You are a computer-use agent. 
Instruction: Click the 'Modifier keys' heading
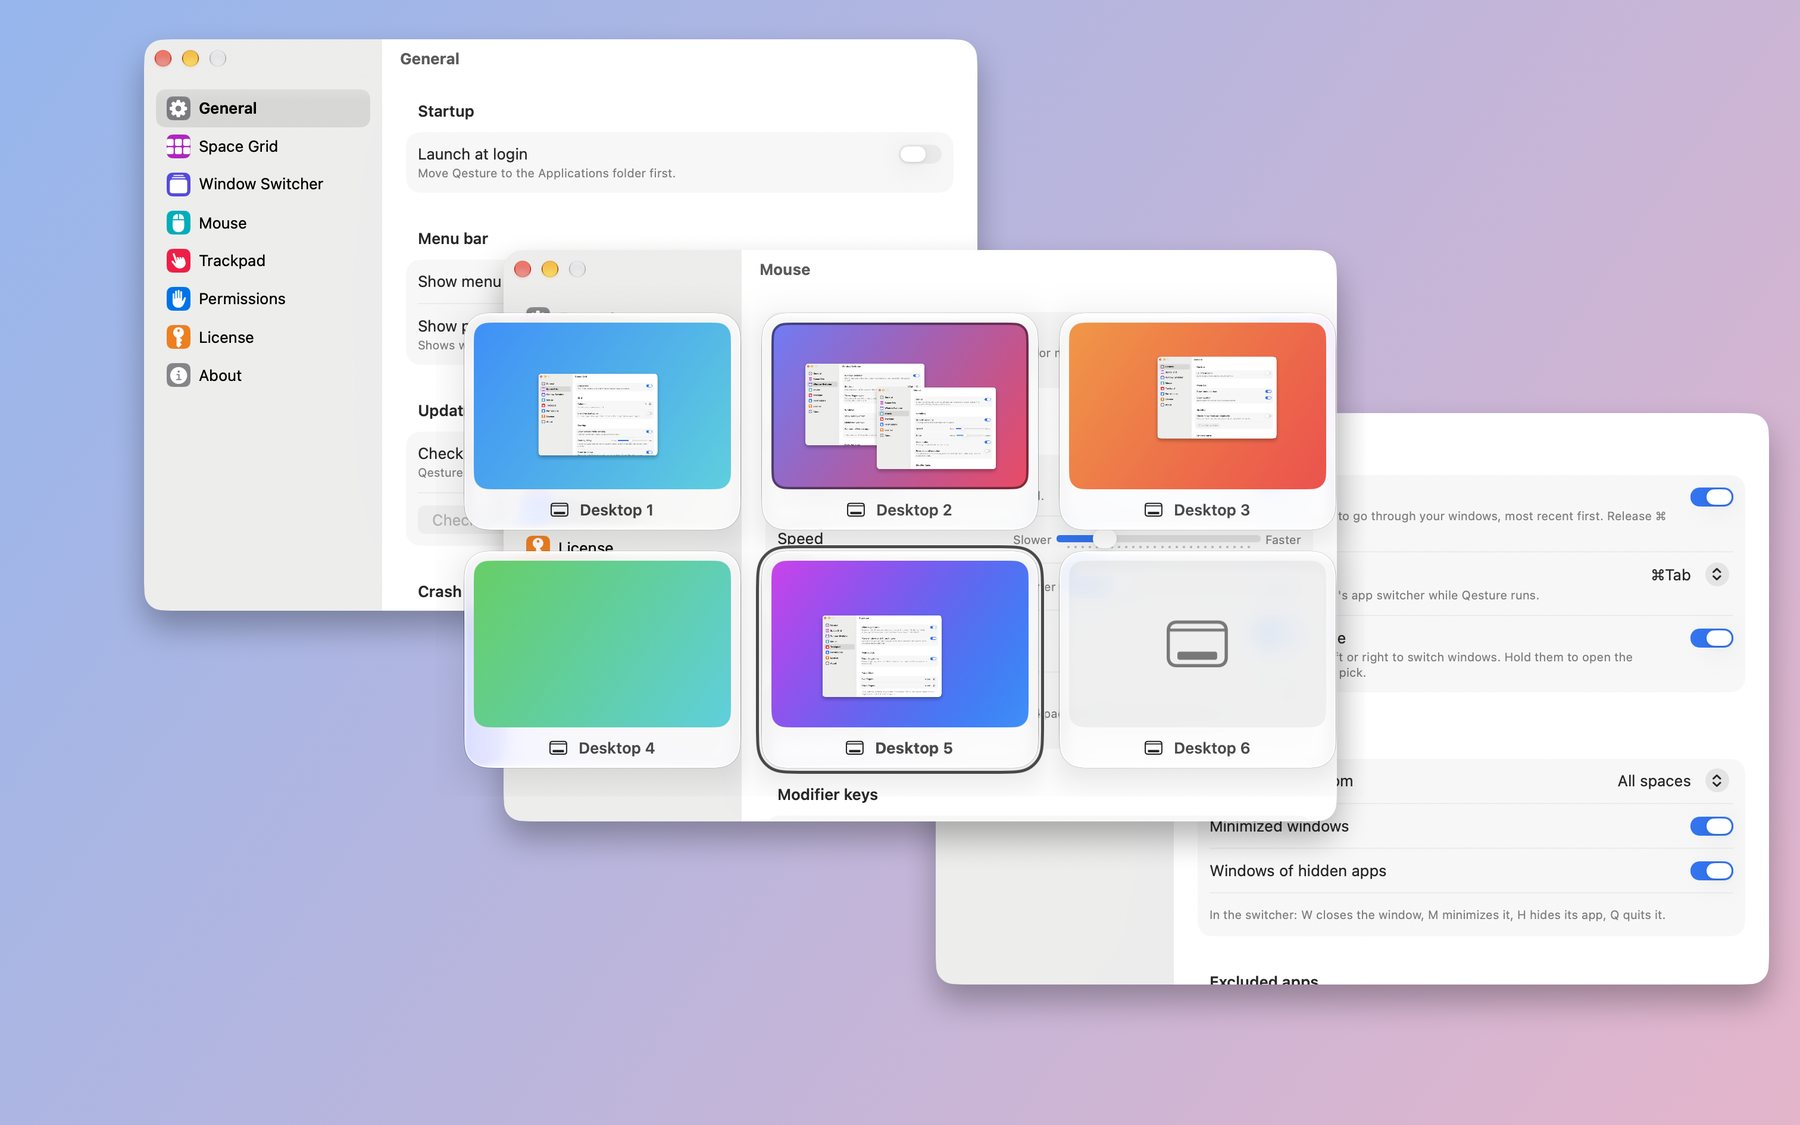pyautogui.click(x=828, y=795)
